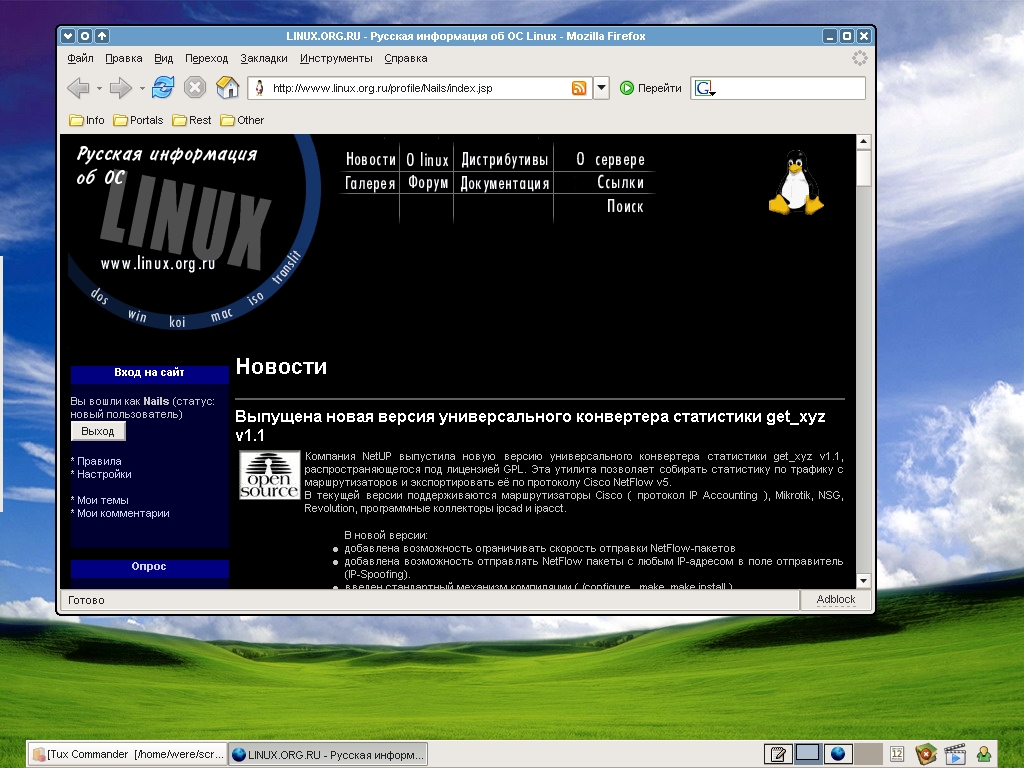This screenshot has width=1024, height=768.
Task: Click the shade-window up arrow title icon
Action: click(x=102, y=36)
